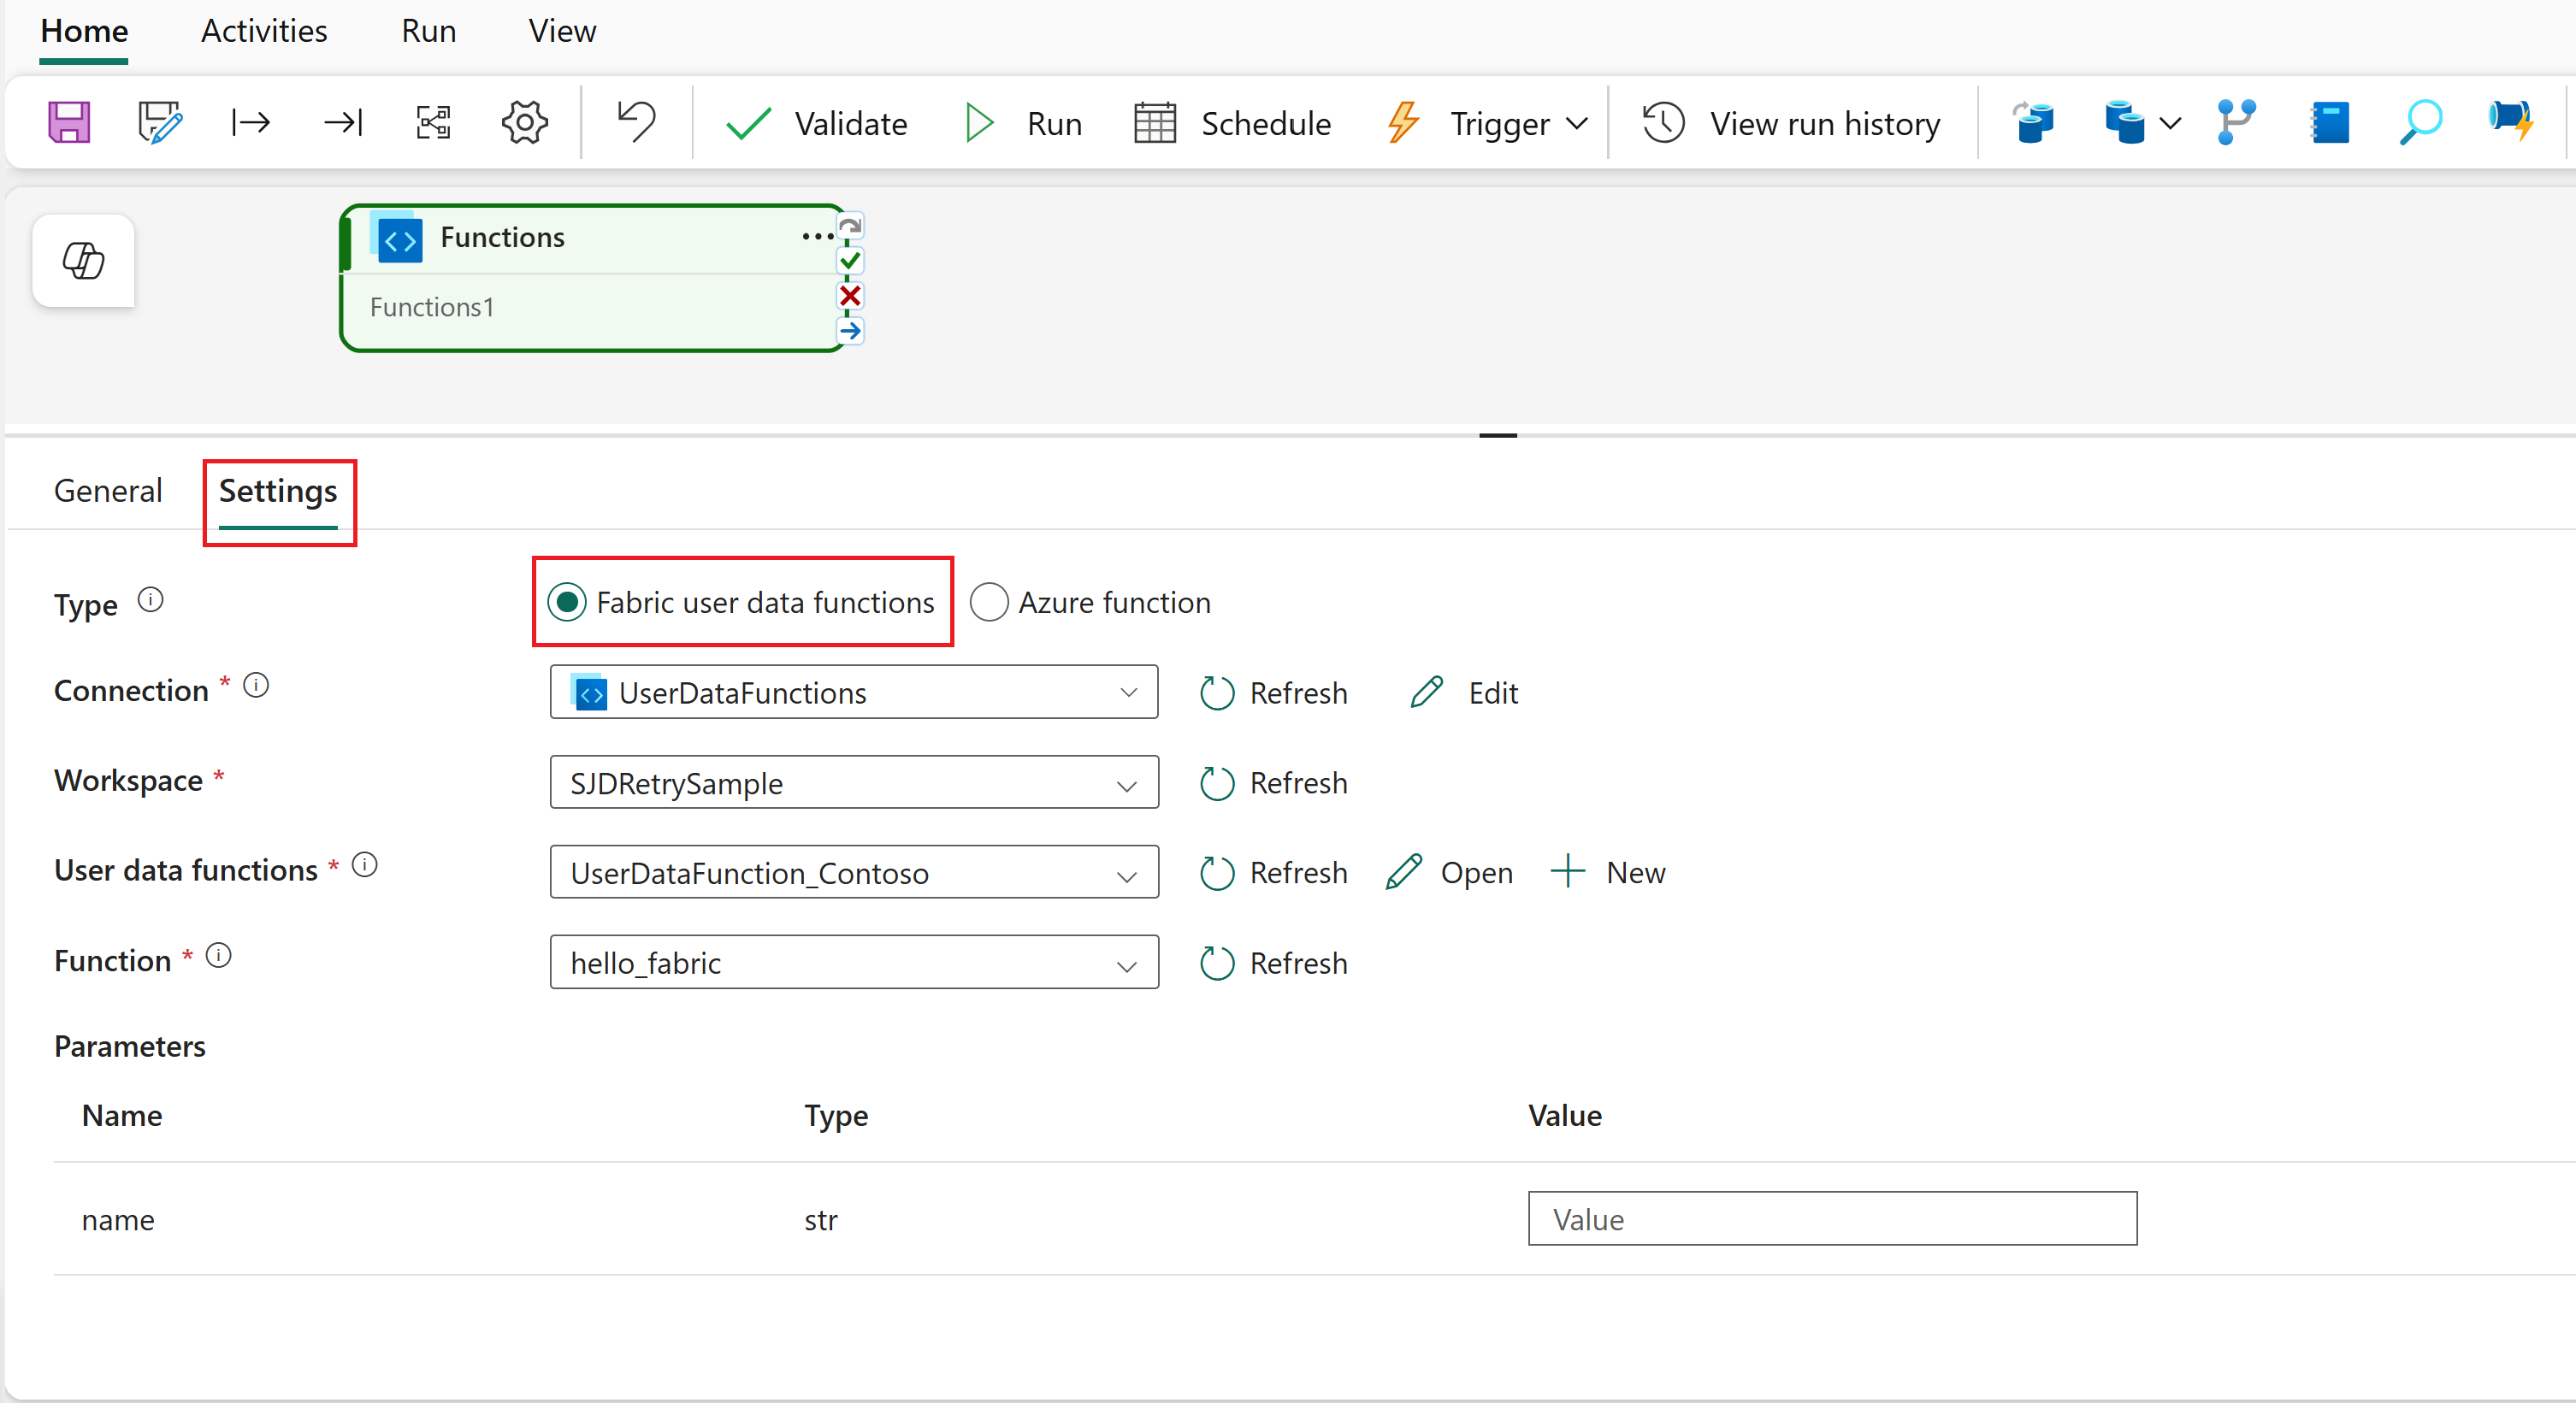
Task: Click the Save as icon
Action: [160, 122]
